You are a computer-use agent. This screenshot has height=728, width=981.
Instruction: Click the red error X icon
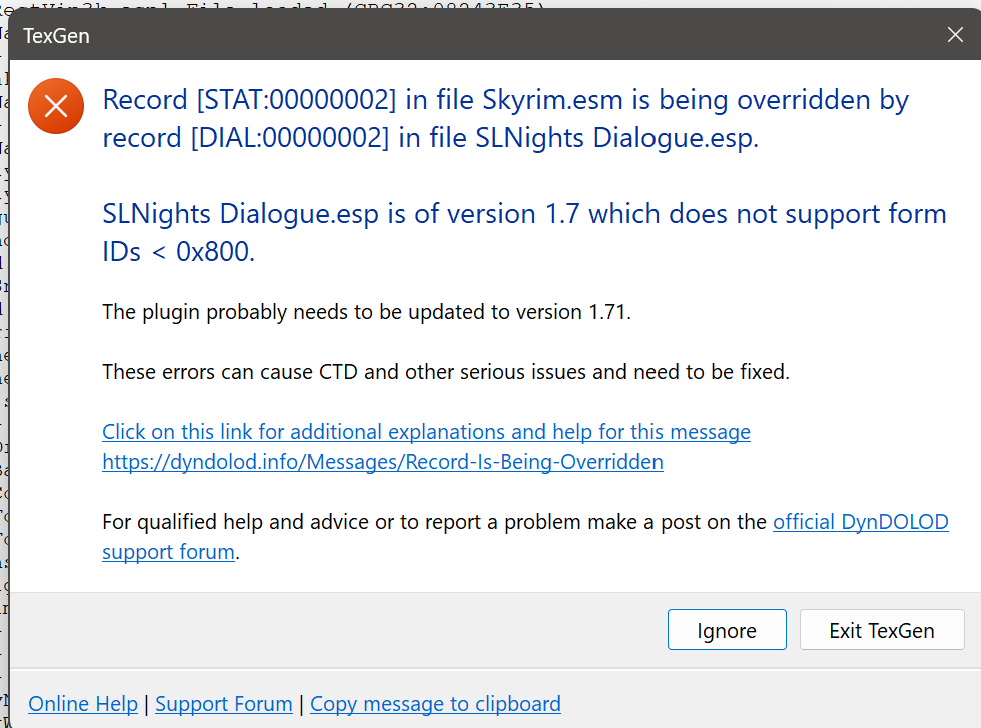pyautogui.click(x=56, y=106)
